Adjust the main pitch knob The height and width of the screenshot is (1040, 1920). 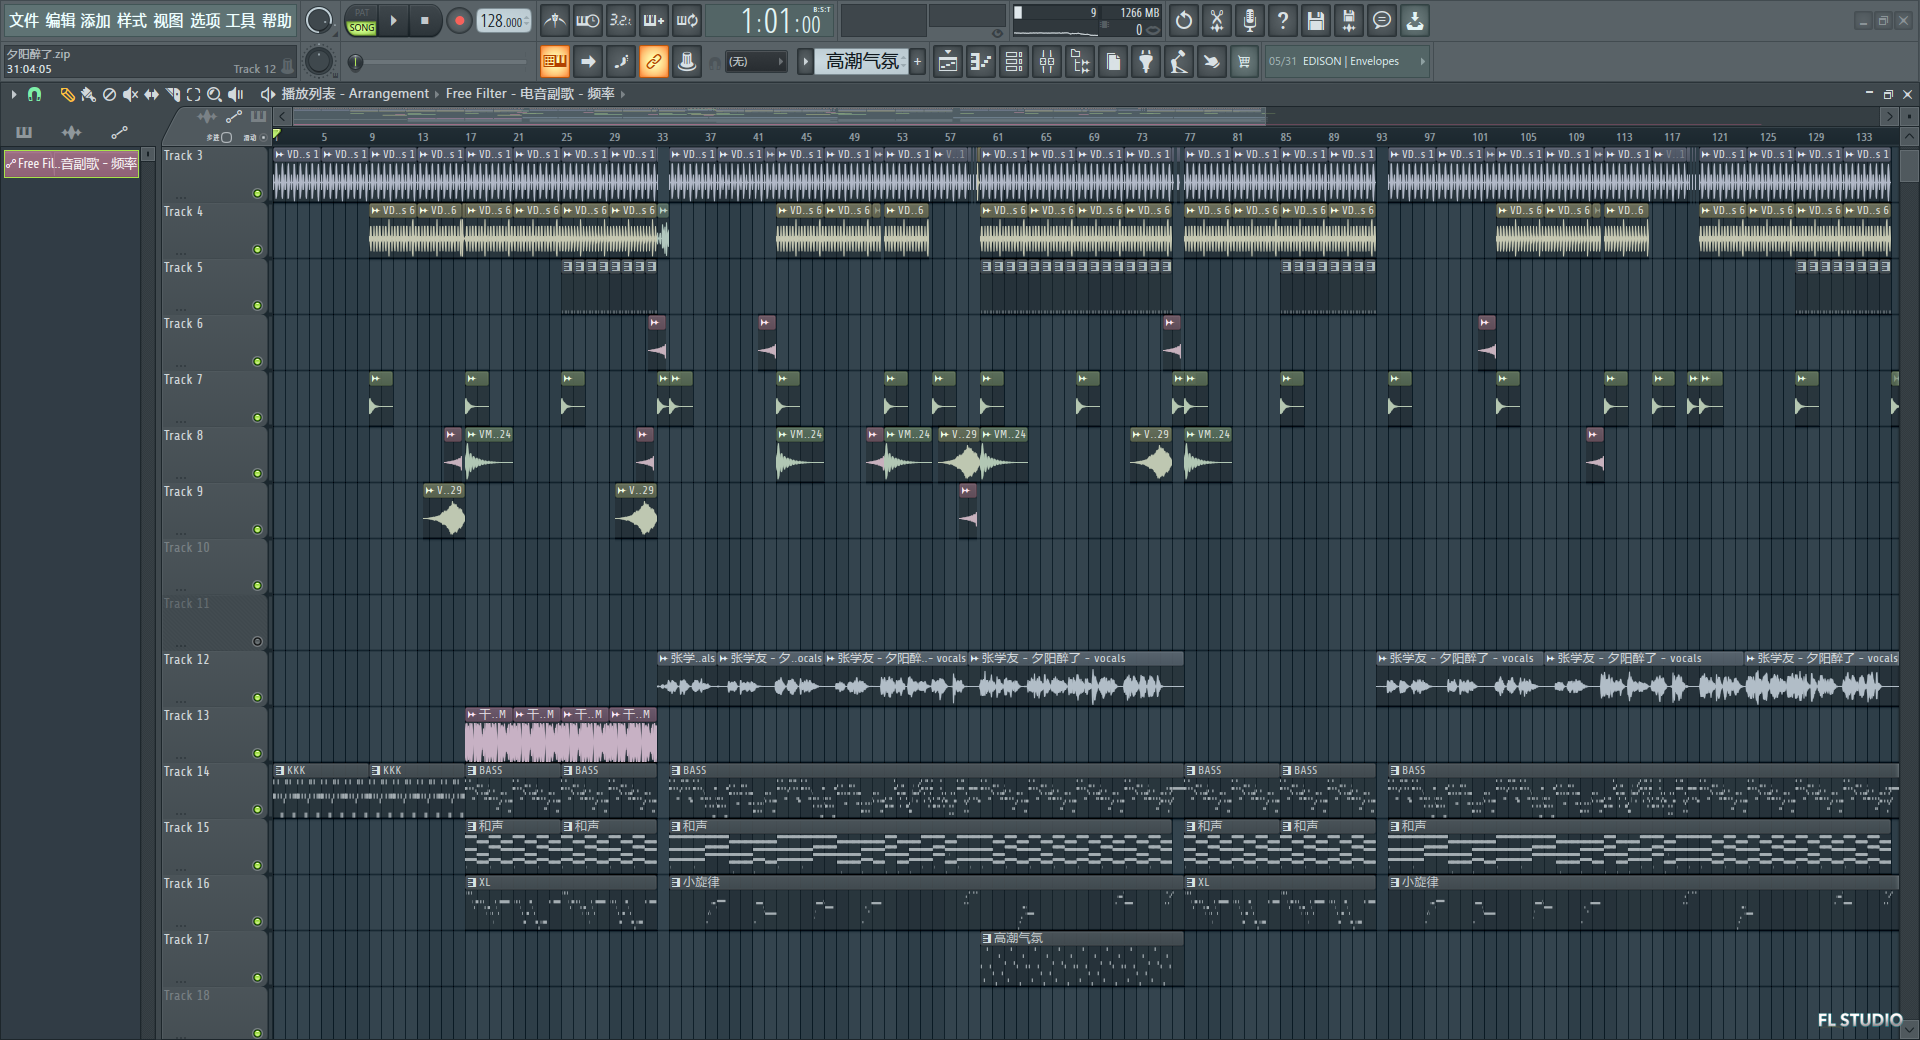[x=319, y=62]
